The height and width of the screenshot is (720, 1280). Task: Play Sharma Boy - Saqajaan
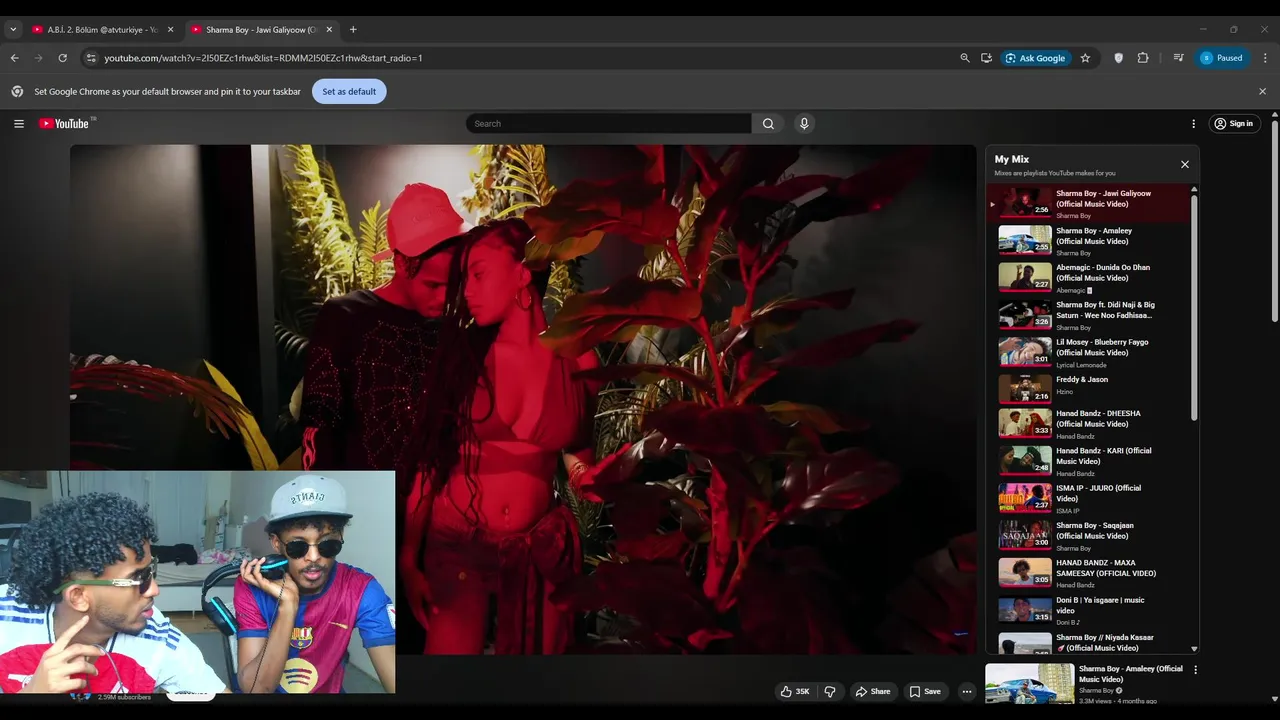[x=1089, y=536]
